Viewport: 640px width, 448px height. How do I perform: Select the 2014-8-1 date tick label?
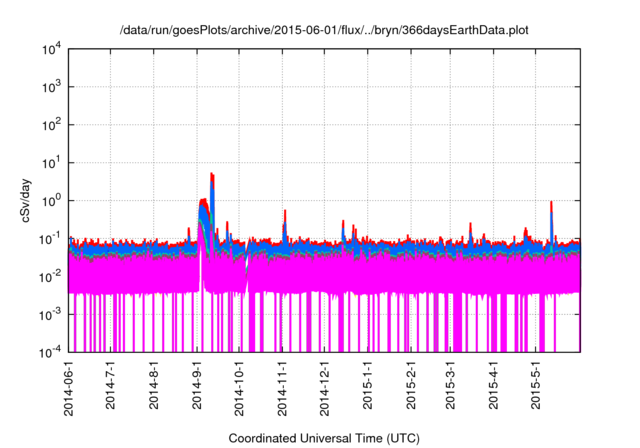tap(155, 386)
